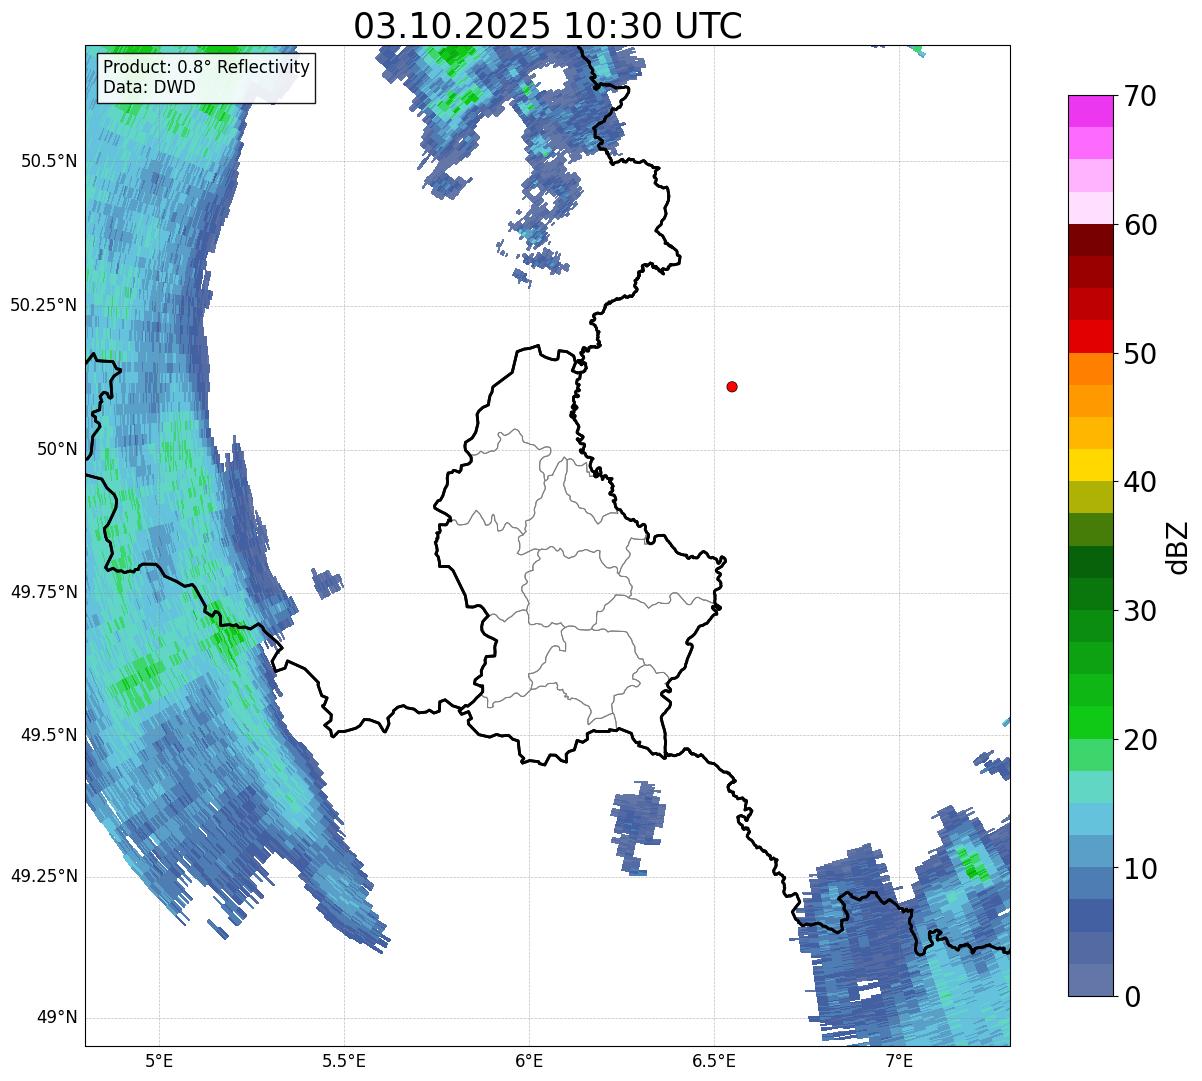Click the yellow colorbar swatch above 40
Image resolution: width=1202 pixels, height=1081 pixels.
click(1090, 465)
